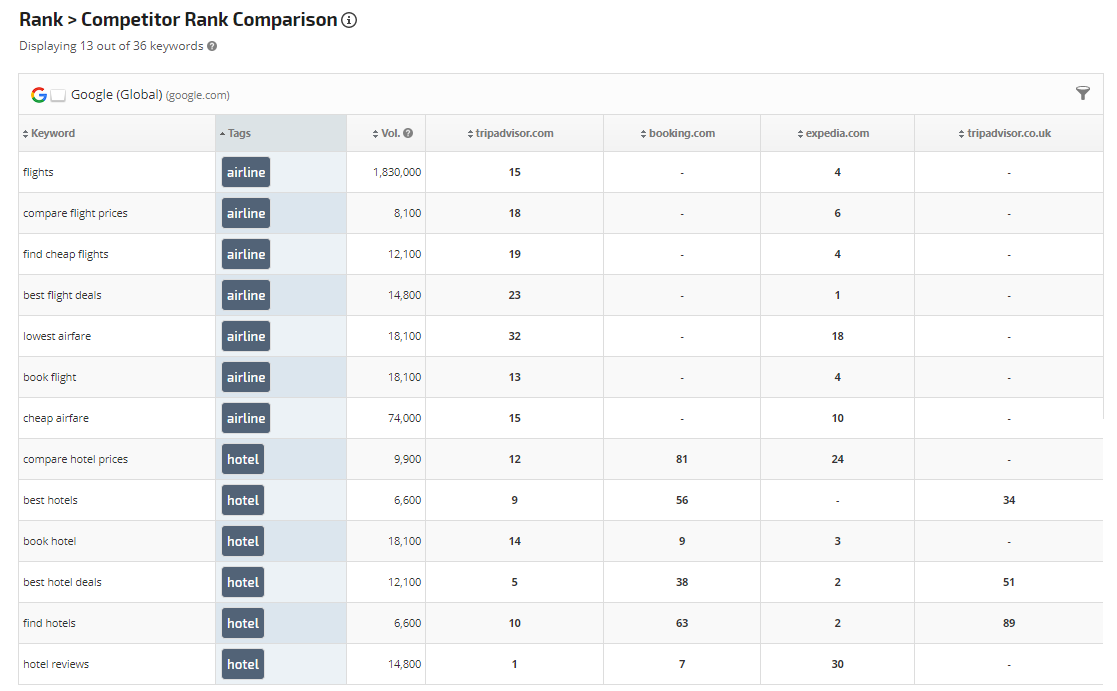Sort by expedia.com rank column

coord(833,133)
